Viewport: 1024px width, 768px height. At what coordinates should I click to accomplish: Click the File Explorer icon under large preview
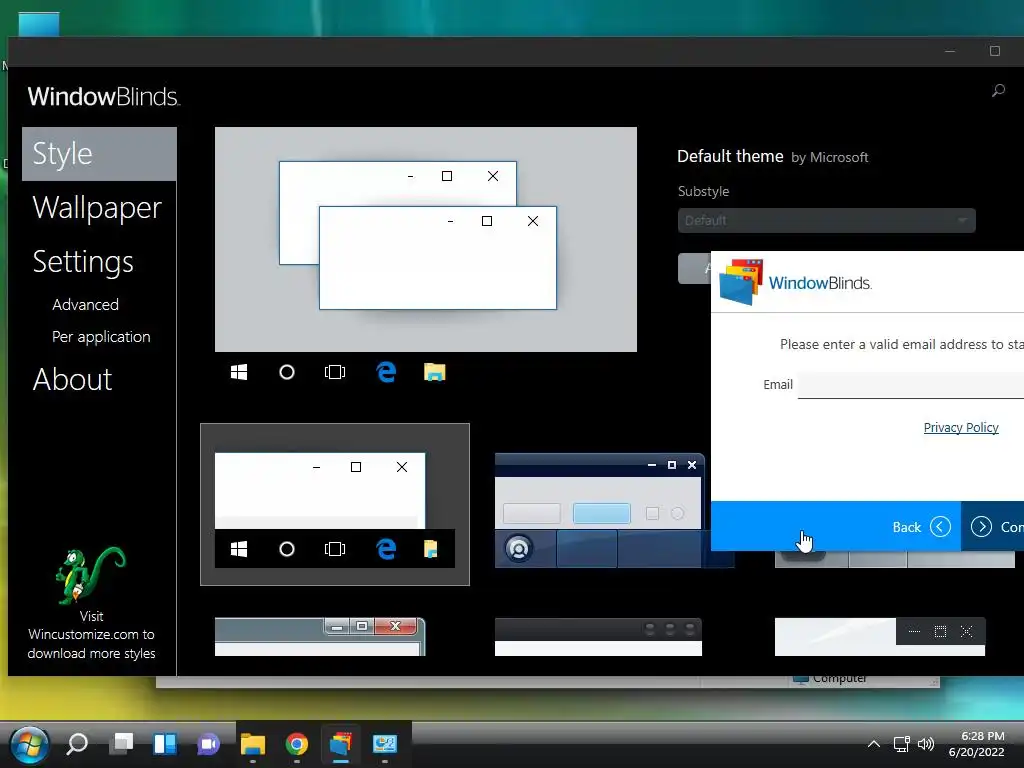[434, 372]
